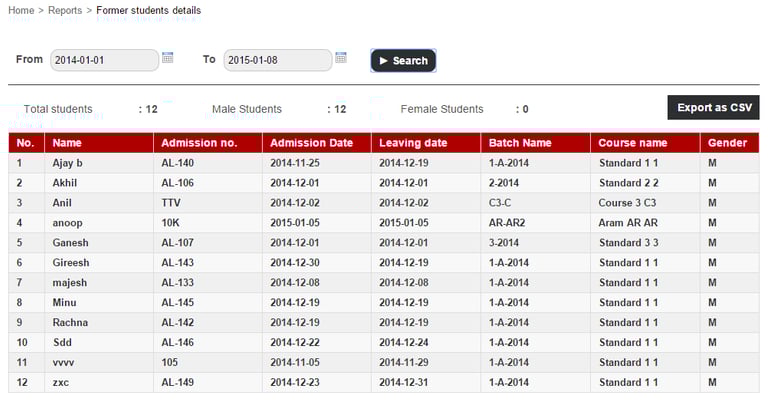Open the To date calendar picker
The height and width of the screenshot is (402, 768).
[x=341, y=57]
